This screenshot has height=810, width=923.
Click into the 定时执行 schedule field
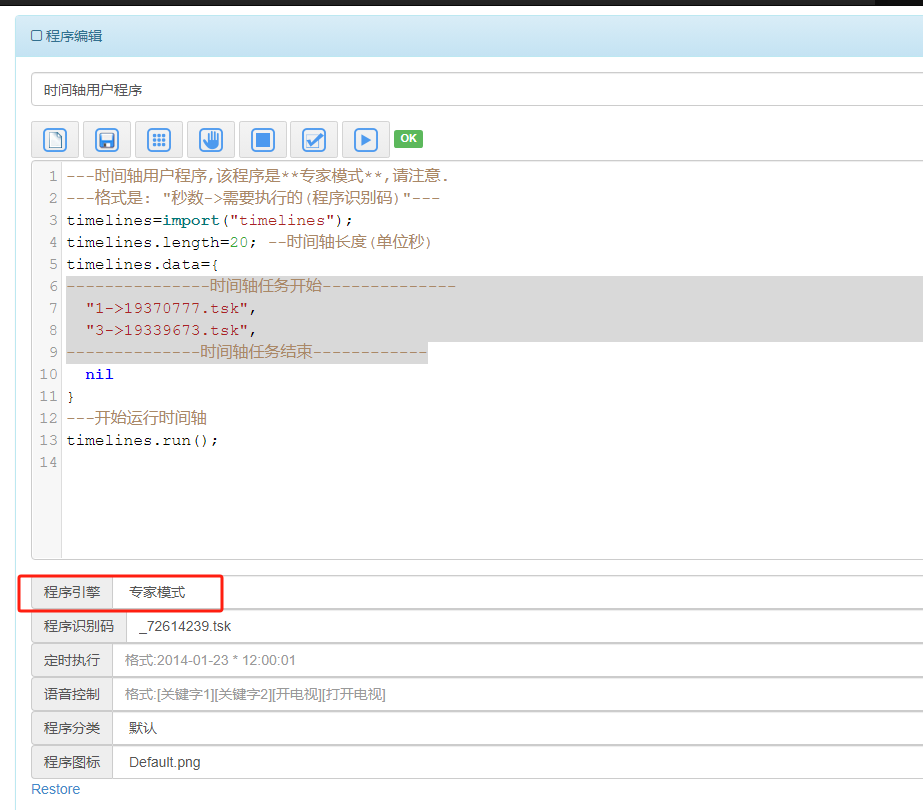(518, 660)
